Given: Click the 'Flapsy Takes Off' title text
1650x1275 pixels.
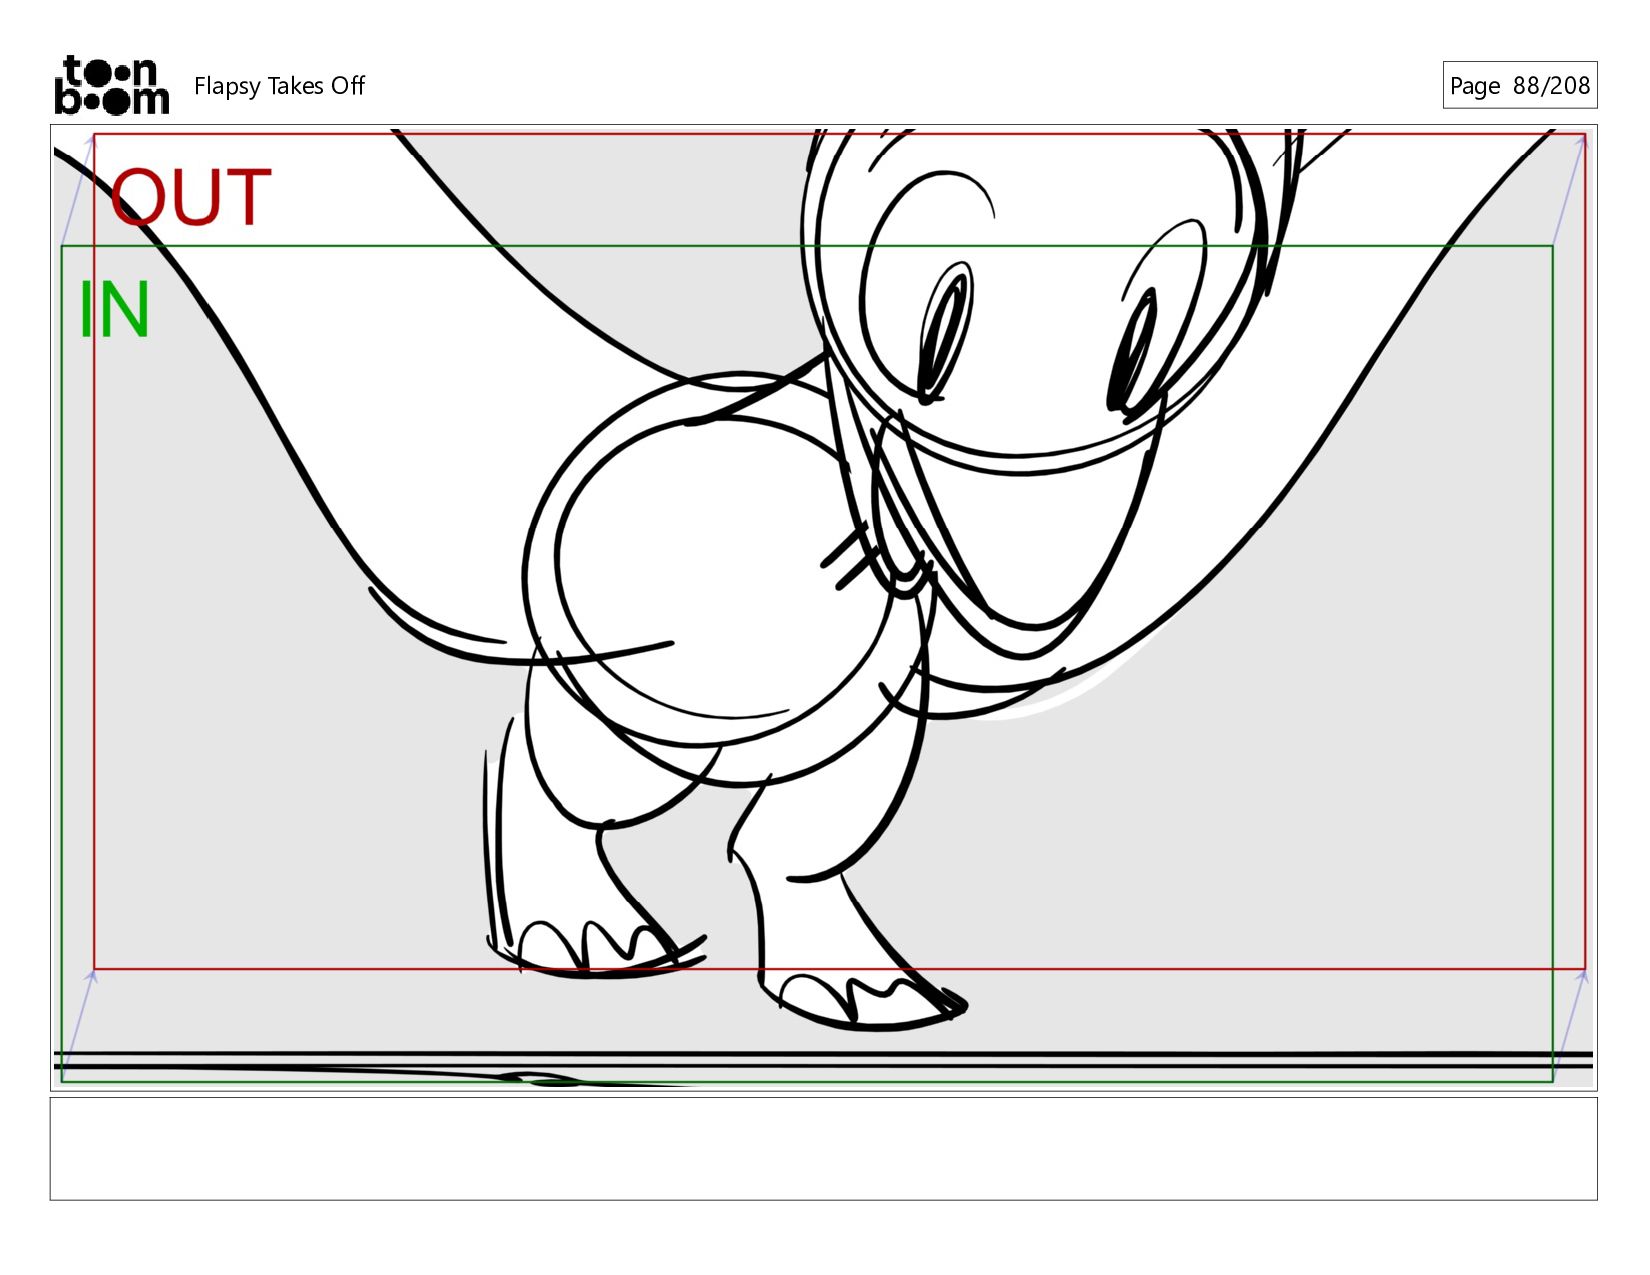Looking at the screenshot, I should click(x=279, y=86).
